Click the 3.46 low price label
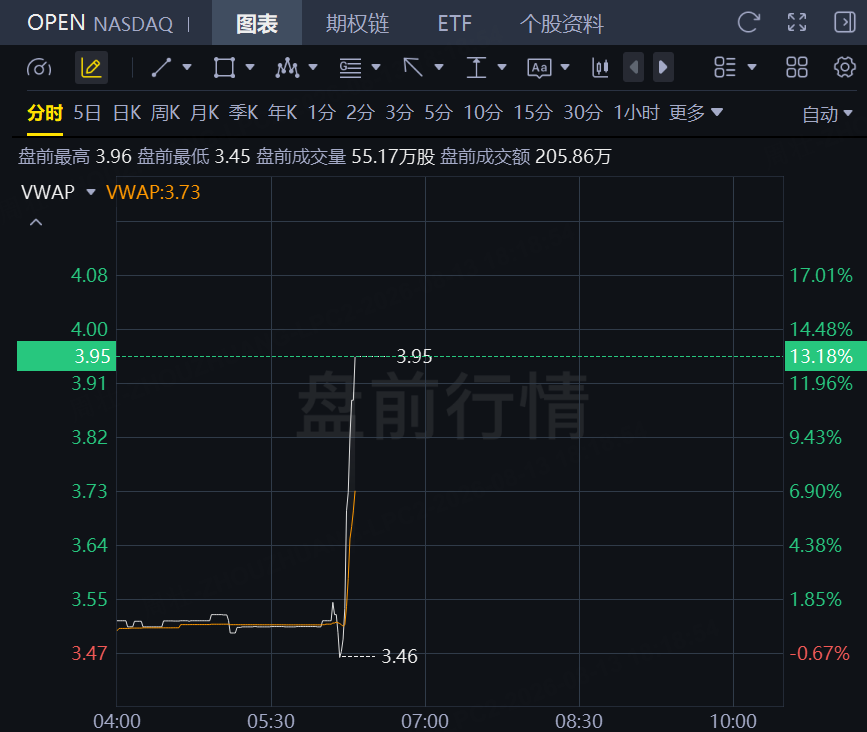This screenshot has height=732, width=867. click(x=399, y=656)
